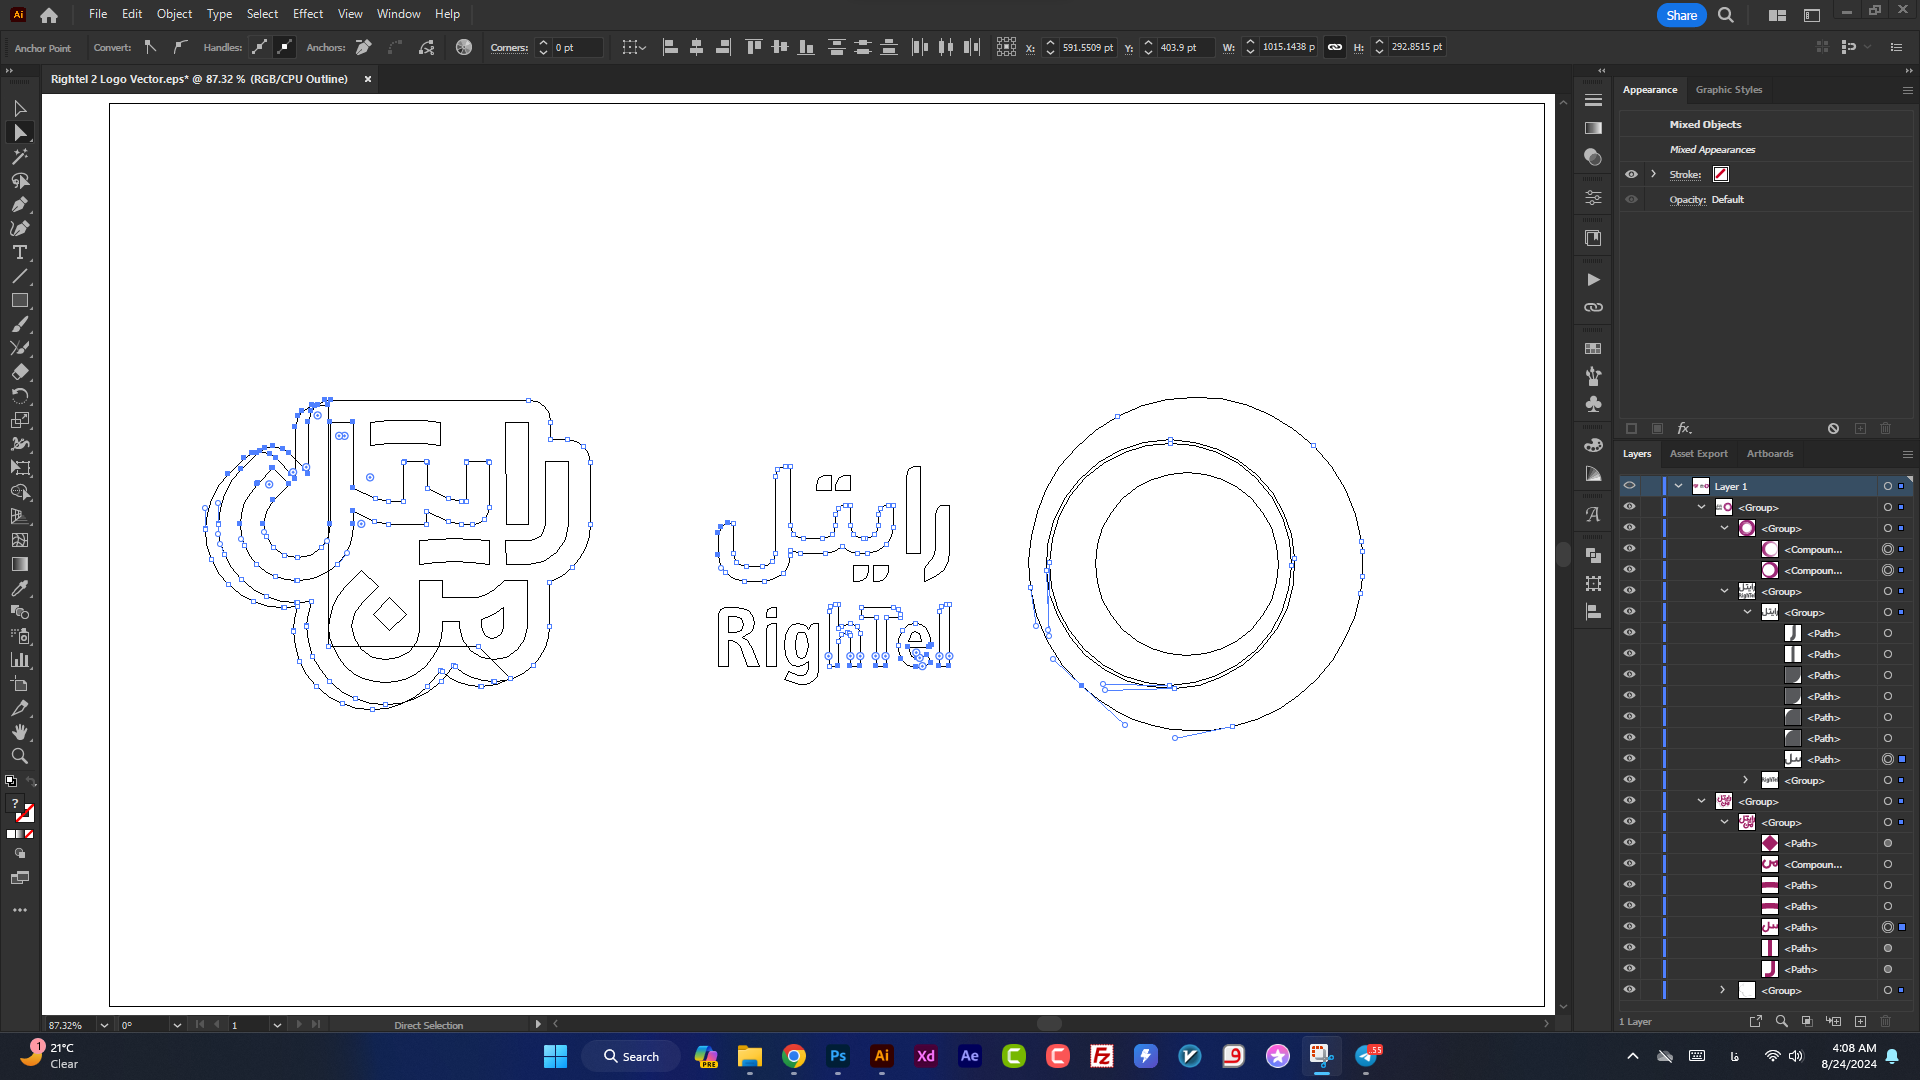Viewport: 1920px width, 1080px height.
Task: Click Clear Appearance icon in Appearance panel
Action: [1833, 428]
